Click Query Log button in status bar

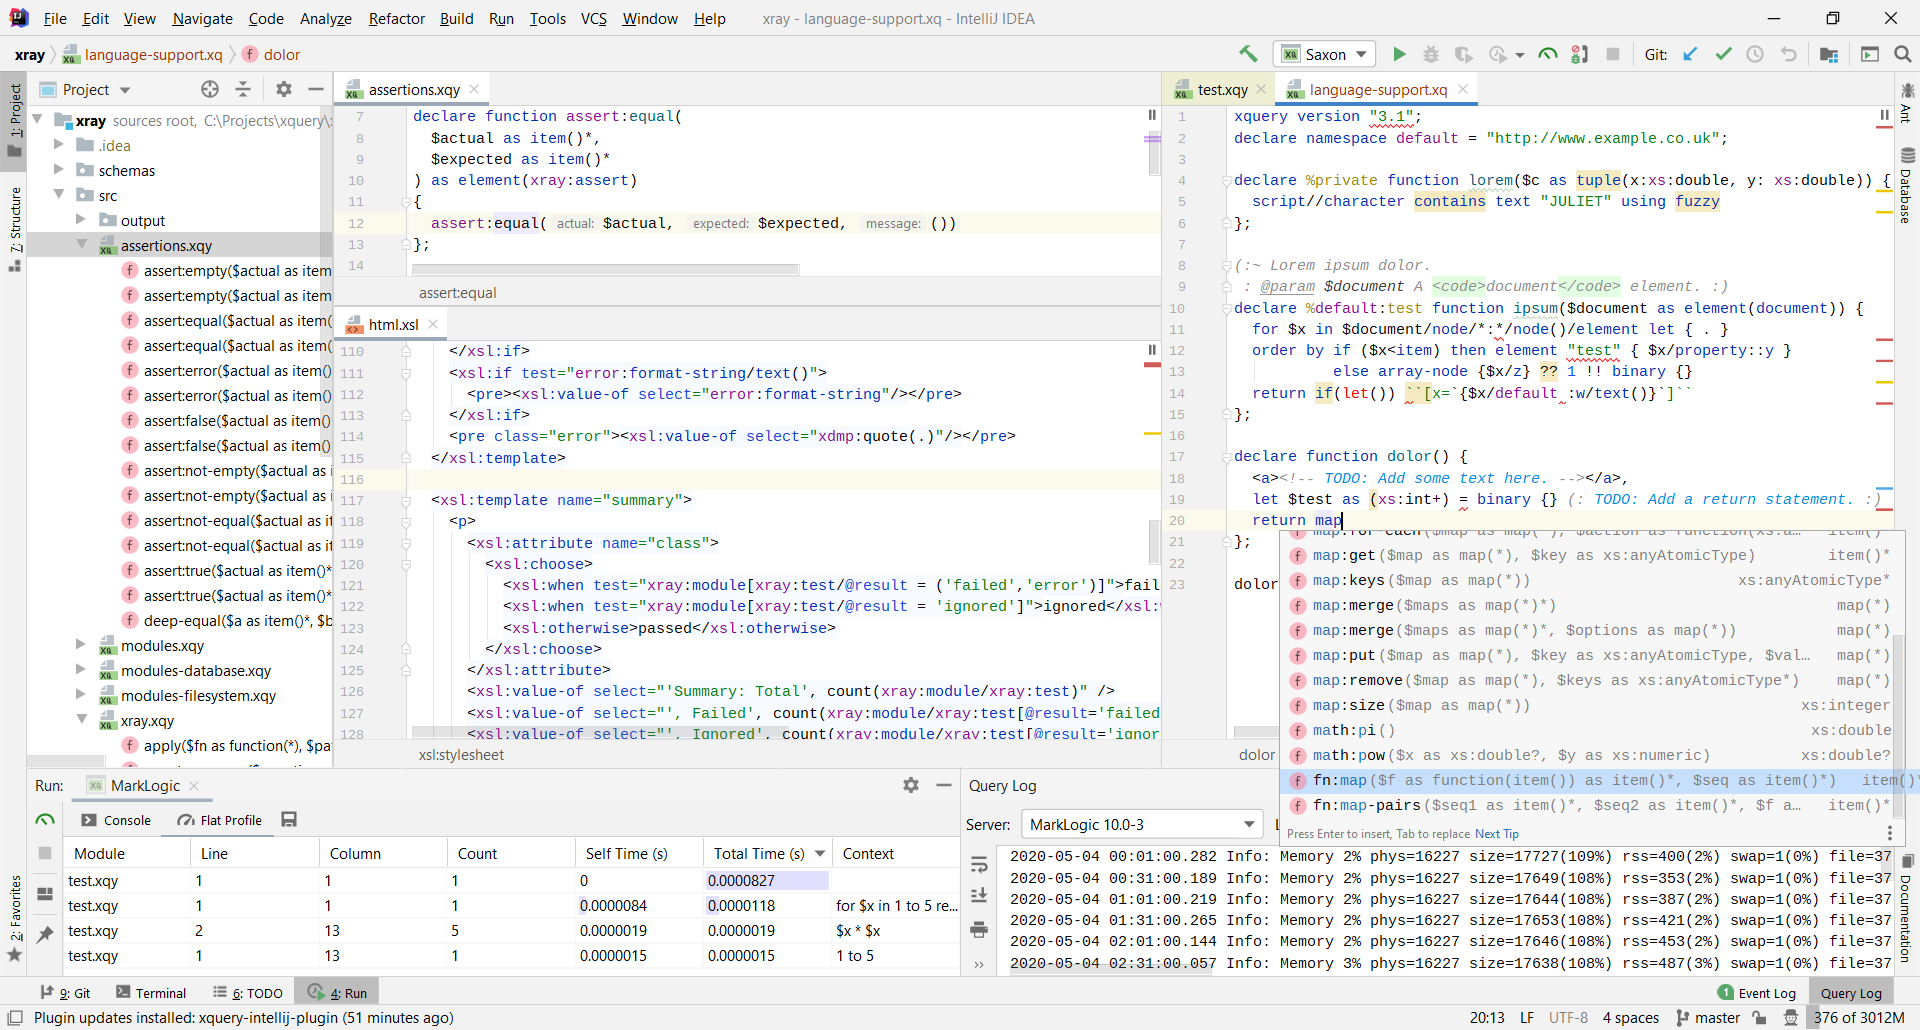pos(1851,993)
